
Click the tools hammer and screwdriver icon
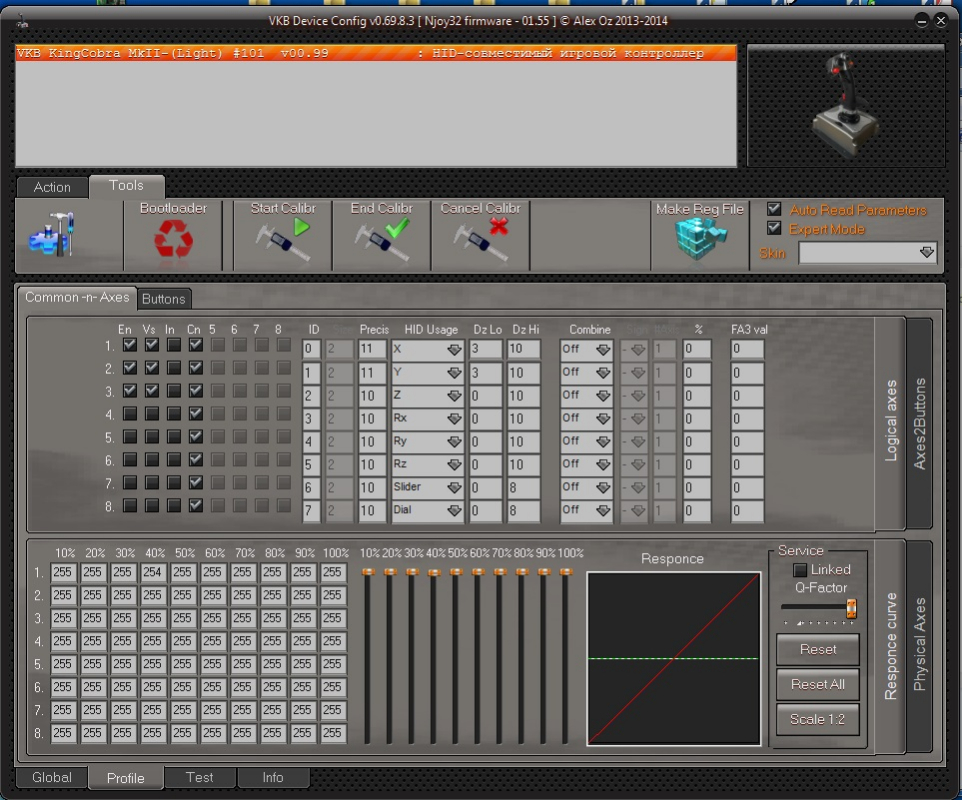coord(52,234)
